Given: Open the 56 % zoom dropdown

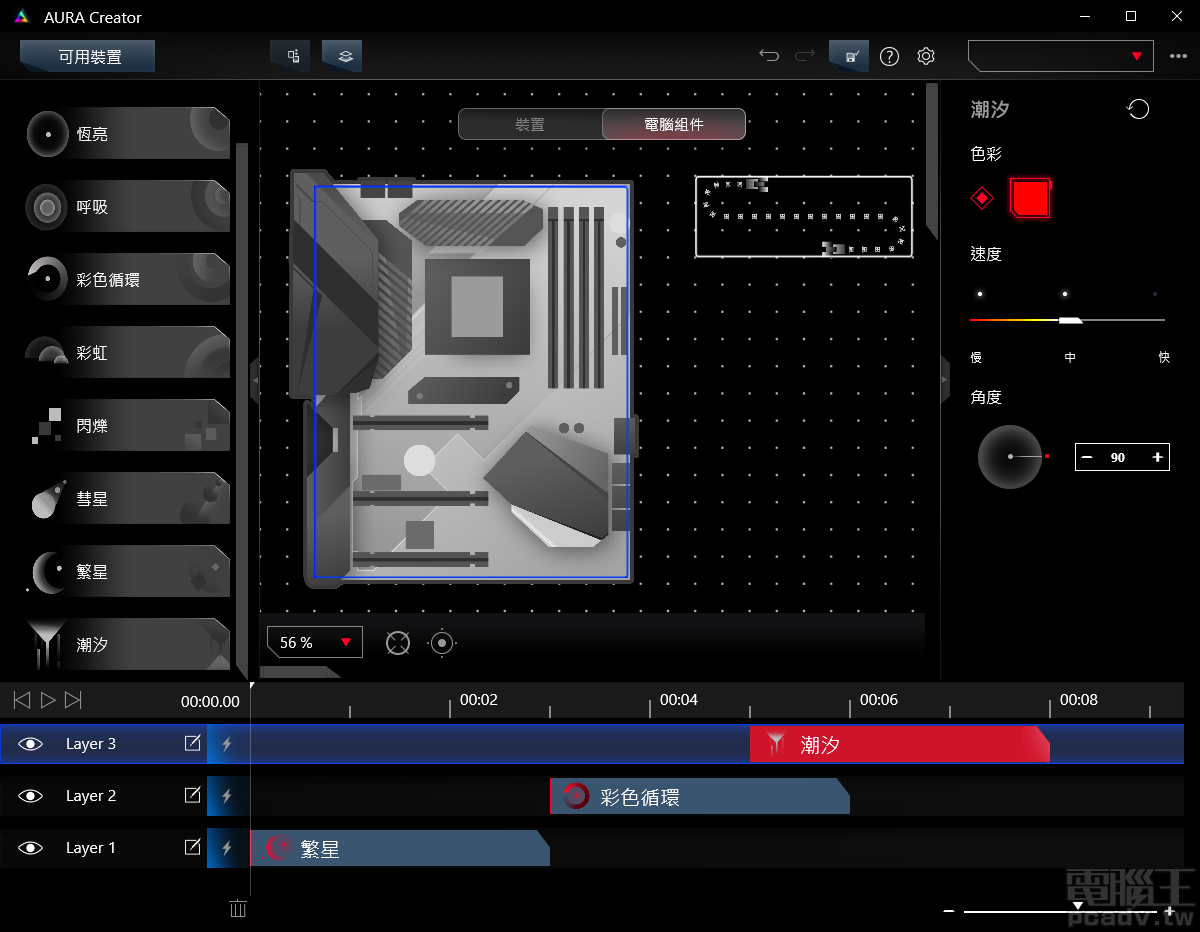Looking at the screenshot, I should 314,643.
